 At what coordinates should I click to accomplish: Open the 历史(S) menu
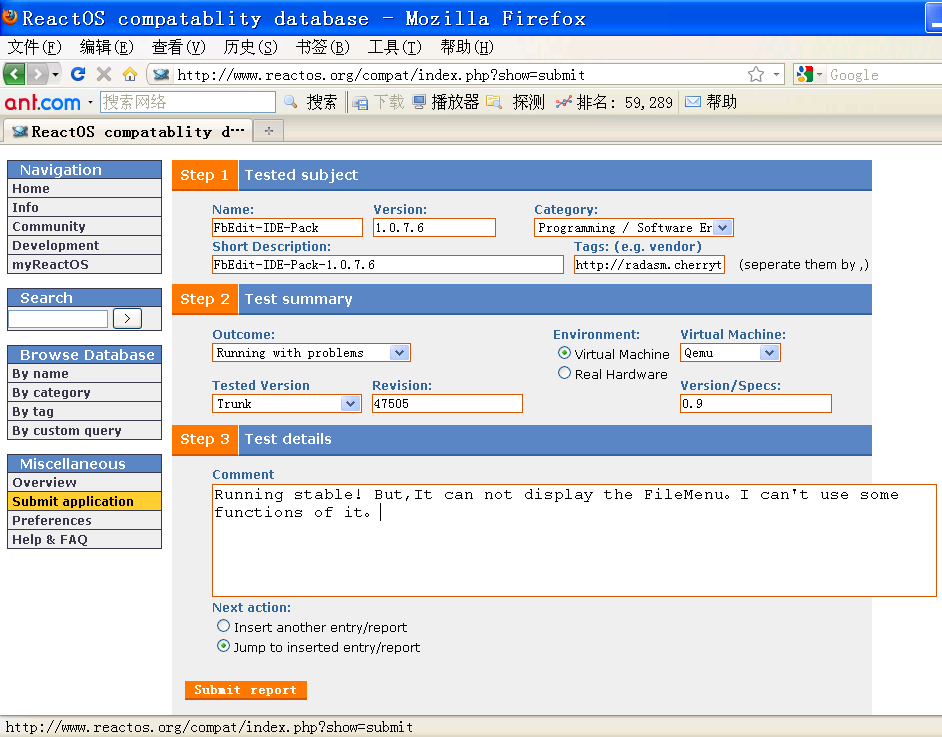click(x=251, y=47)
